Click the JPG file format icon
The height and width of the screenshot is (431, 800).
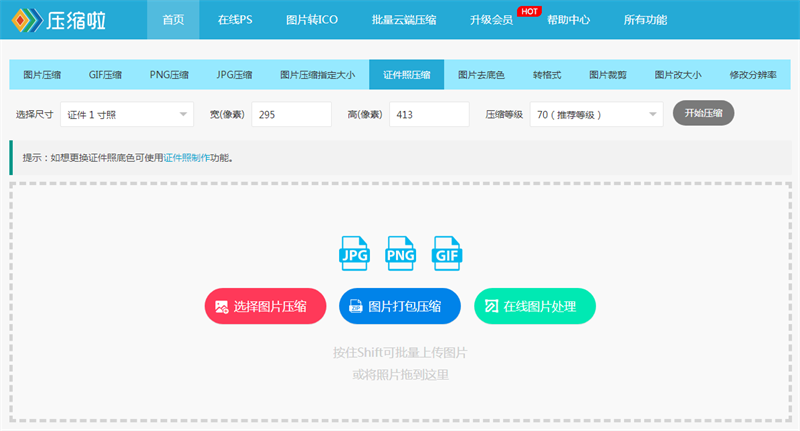354,253
